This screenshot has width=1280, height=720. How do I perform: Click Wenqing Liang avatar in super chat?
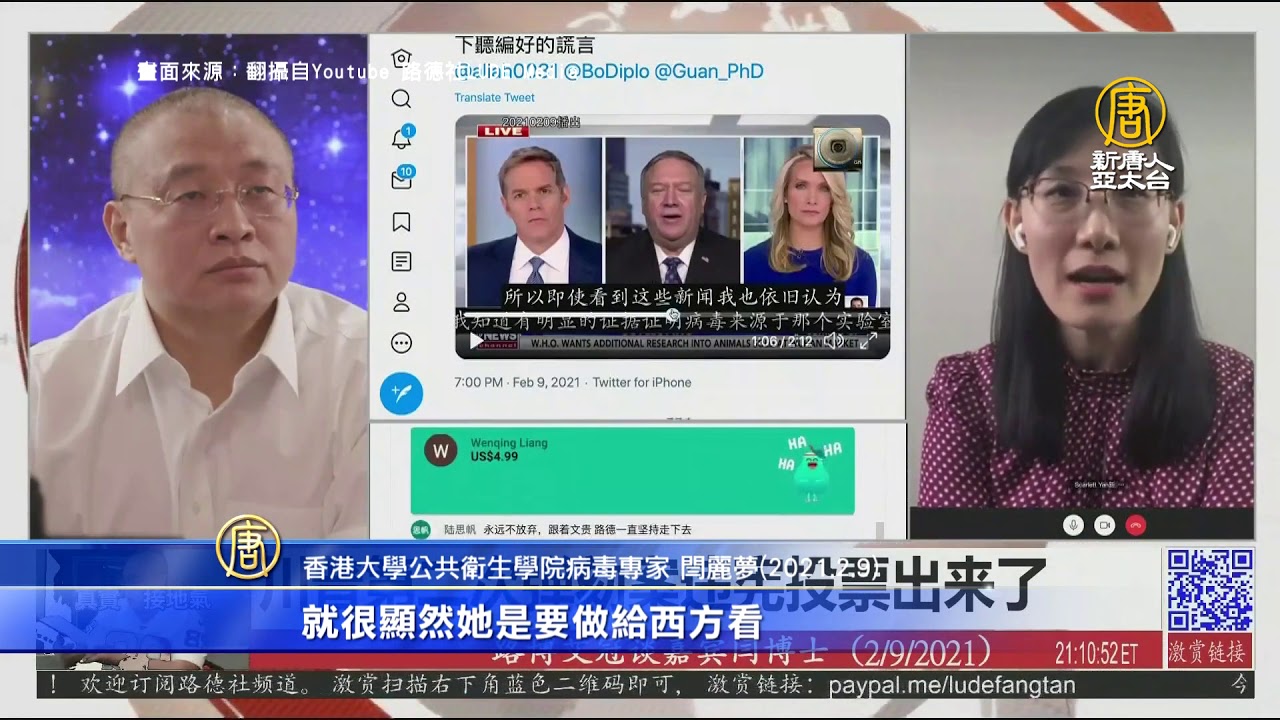point(440,450)
